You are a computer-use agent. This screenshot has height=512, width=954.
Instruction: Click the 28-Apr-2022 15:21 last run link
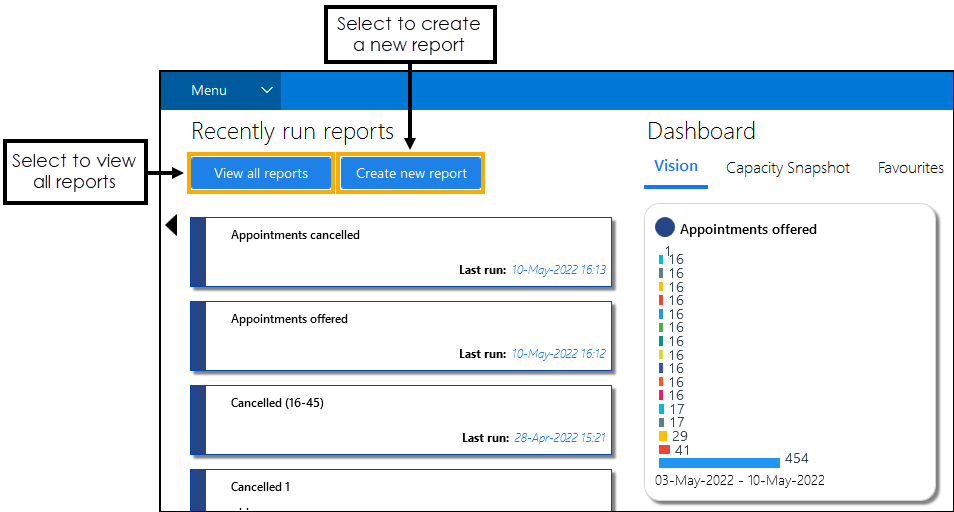(560, 438)
